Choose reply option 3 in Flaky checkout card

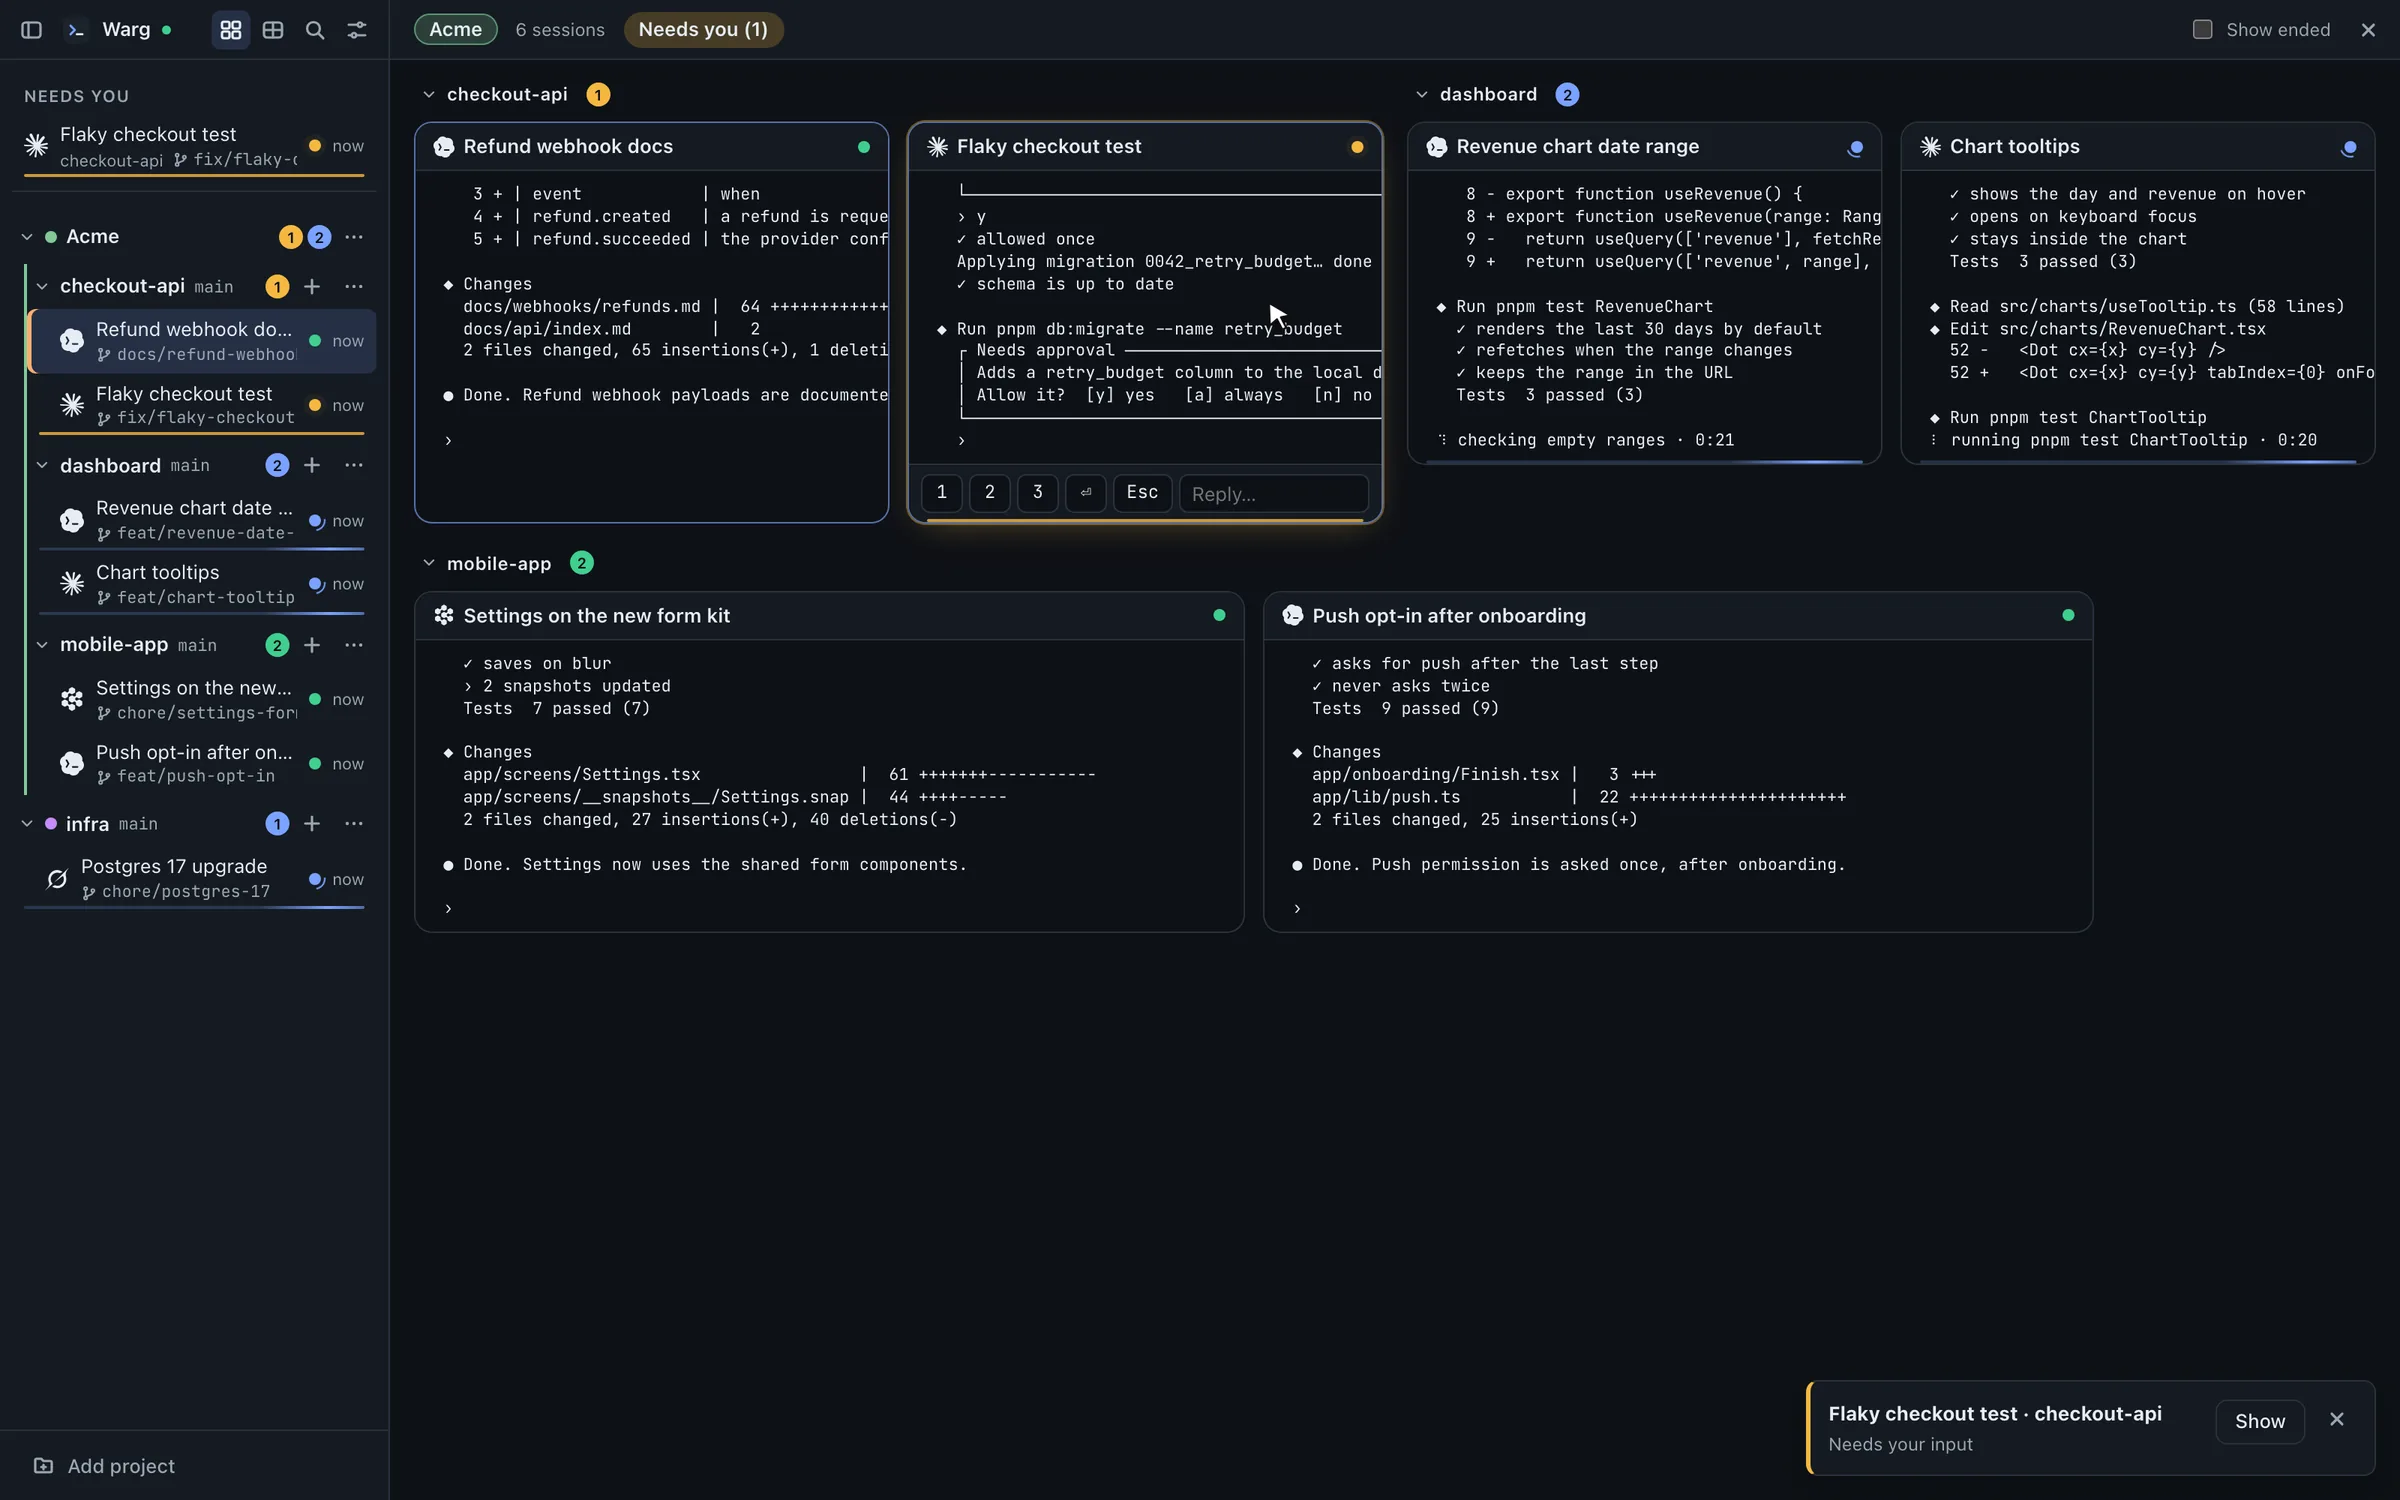coord(1037,493)
